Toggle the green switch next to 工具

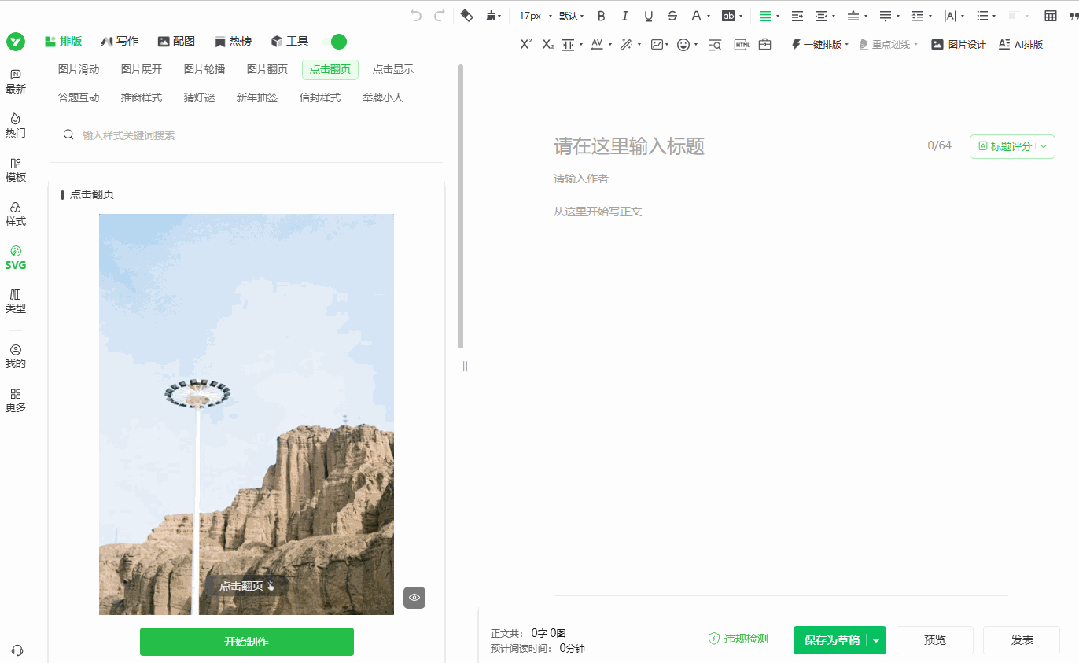tap(334, 42)
